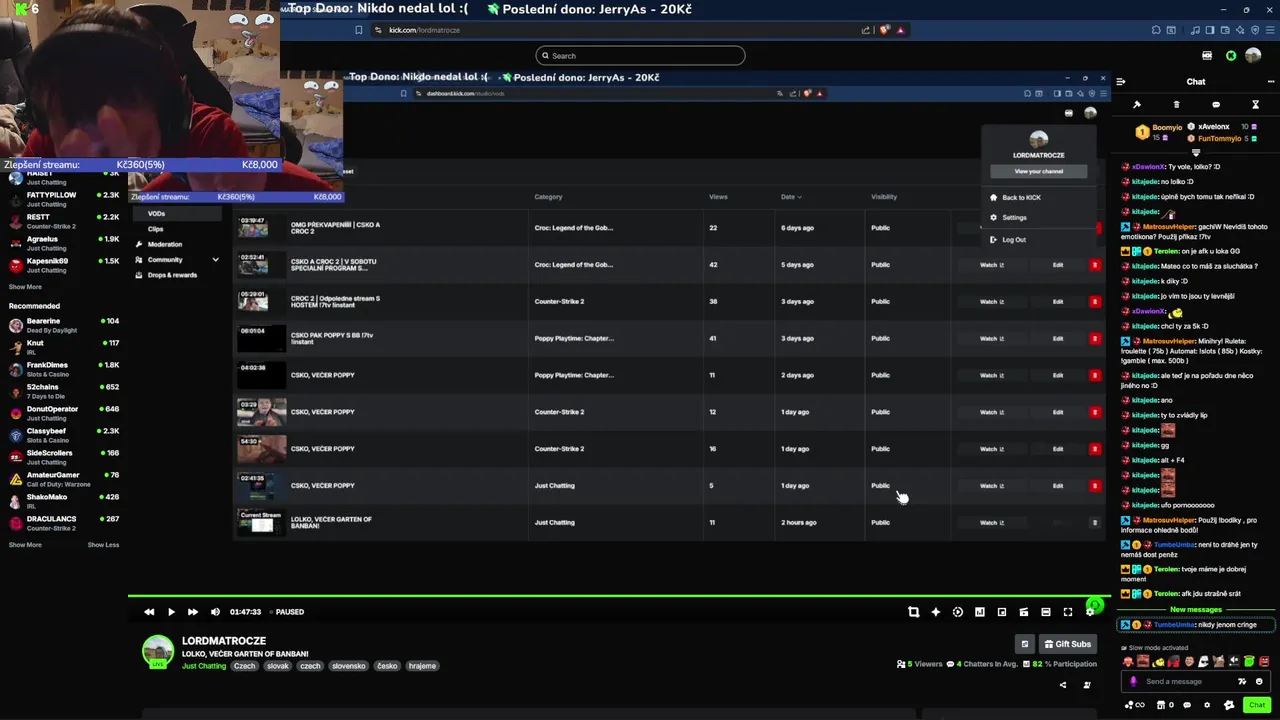Click the emote shortcut icon beside smiley
The height and width of the screenshot is (720, 1280).
[x=1242, y=681]
